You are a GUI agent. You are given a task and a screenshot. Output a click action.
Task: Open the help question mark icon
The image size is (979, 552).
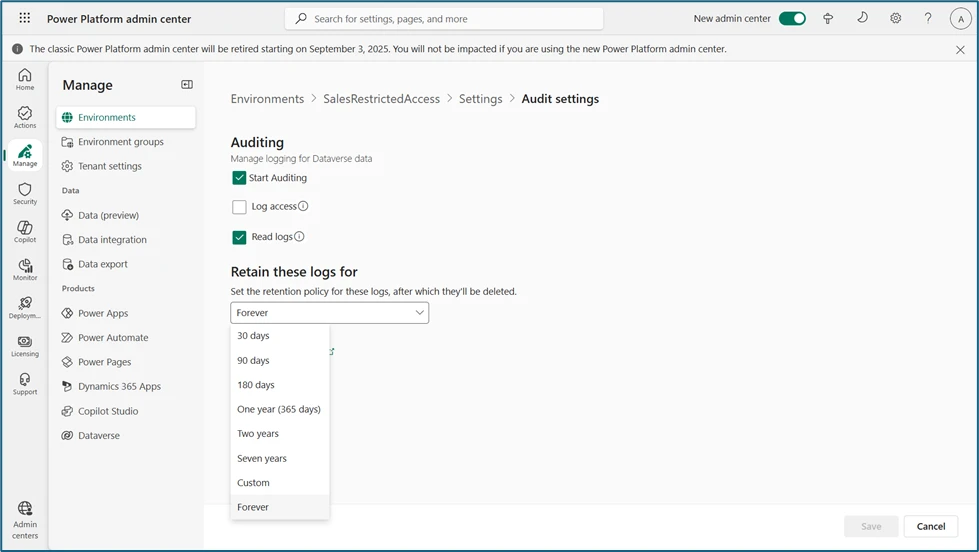coord(928,18)
